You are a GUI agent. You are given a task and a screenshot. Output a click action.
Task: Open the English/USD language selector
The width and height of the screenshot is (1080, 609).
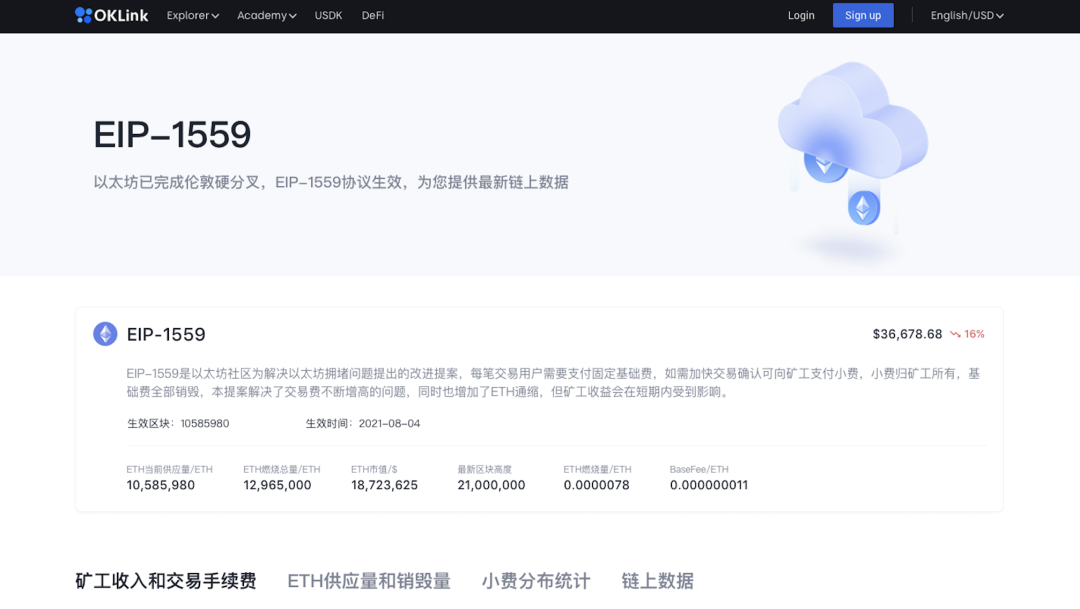coord(967,15)
